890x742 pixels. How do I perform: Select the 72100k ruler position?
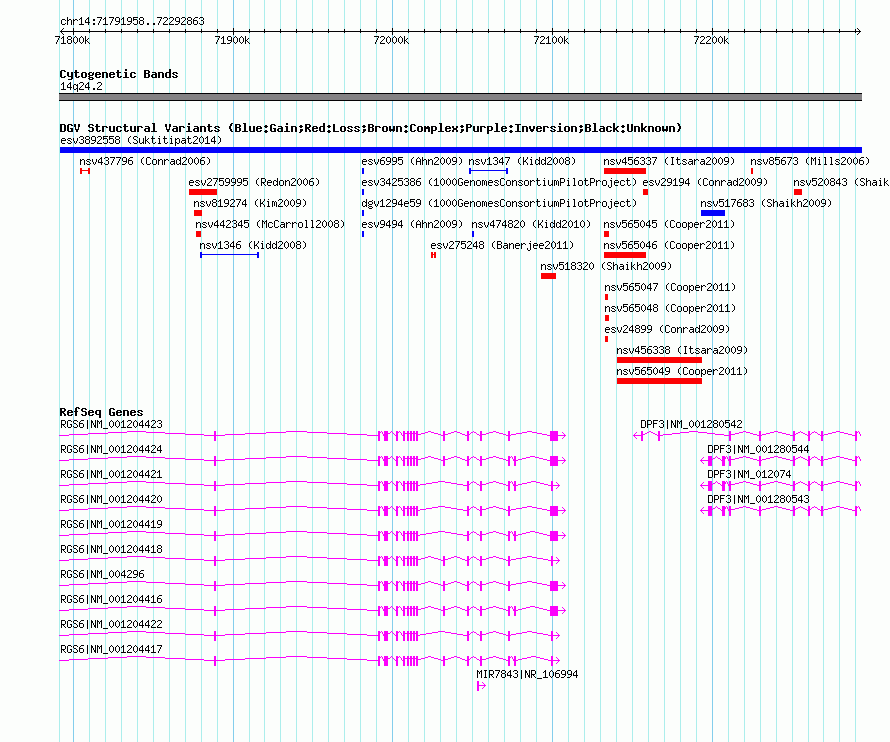(551, 40)
